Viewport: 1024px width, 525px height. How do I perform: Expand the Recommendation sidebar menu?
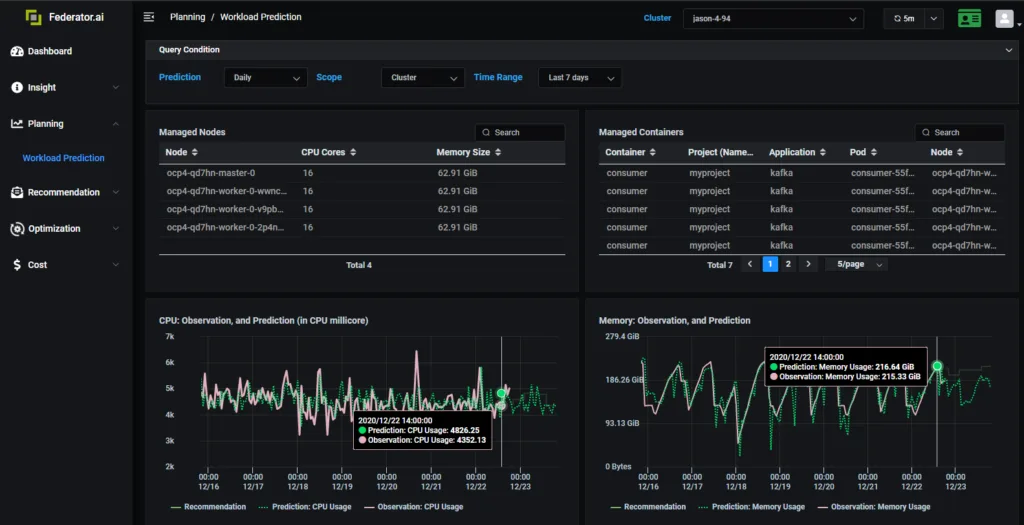(65, 192)
